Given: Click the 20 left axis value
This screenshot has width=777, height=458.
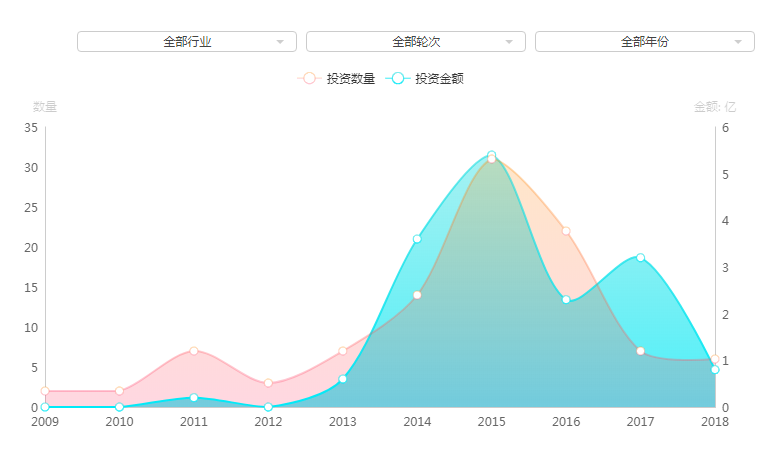Looking at the screenshot, I should (x=31, y=248).
